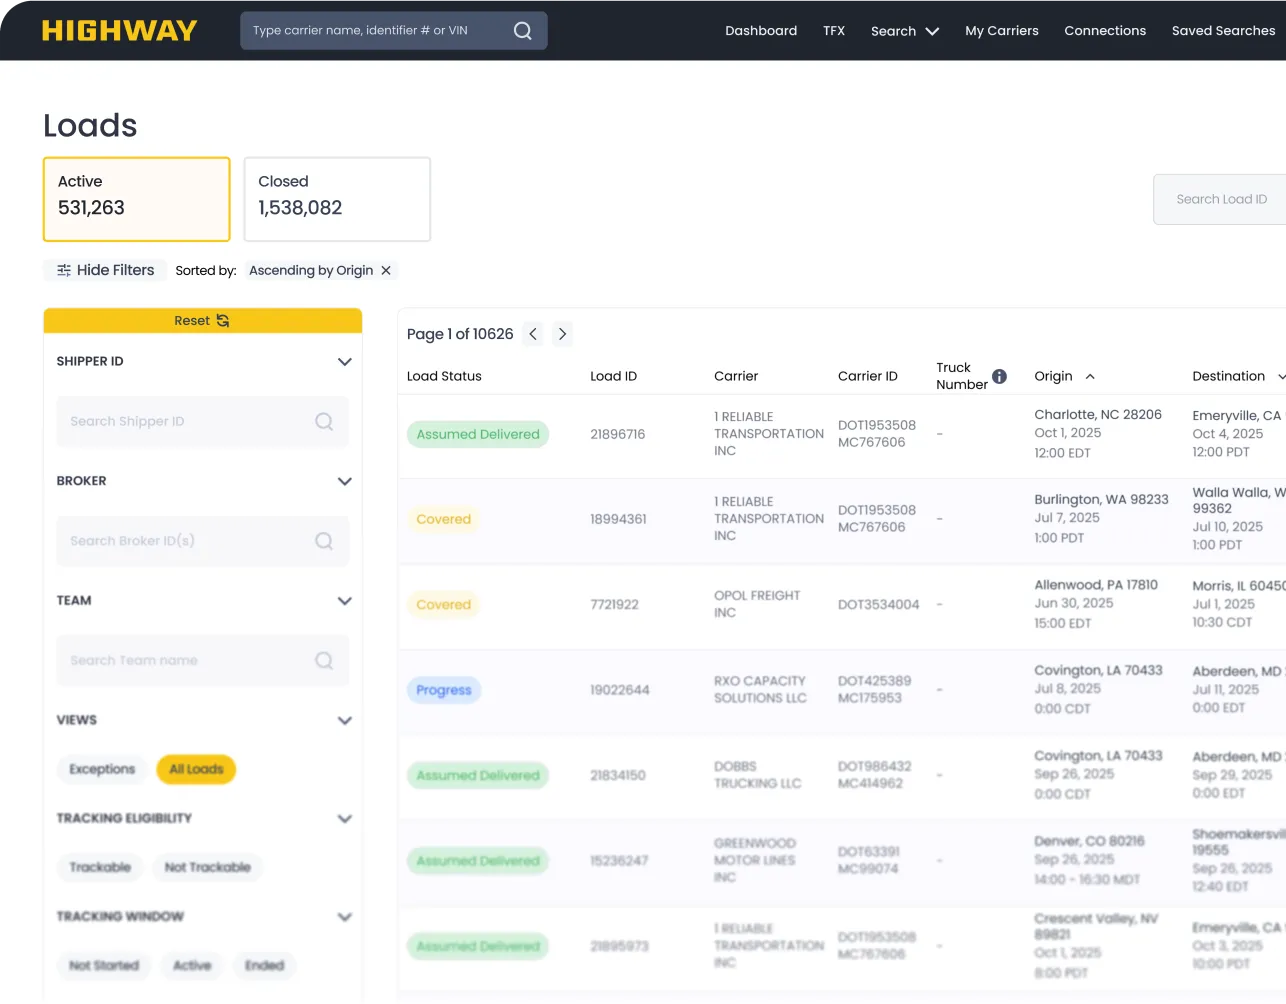The height and width of the screenshot is (1004, 1286).
Task: Focus the Search Load ID field
Action: tap(1220, 199)
